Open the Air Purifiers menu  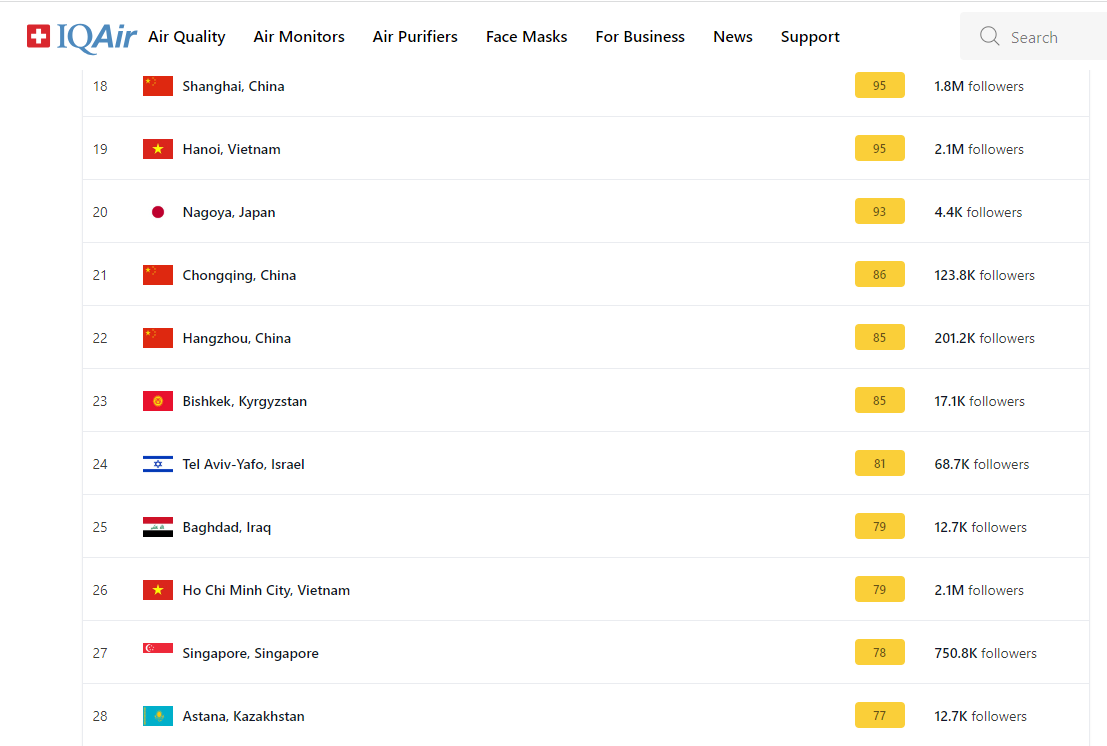tap(415, 37)
